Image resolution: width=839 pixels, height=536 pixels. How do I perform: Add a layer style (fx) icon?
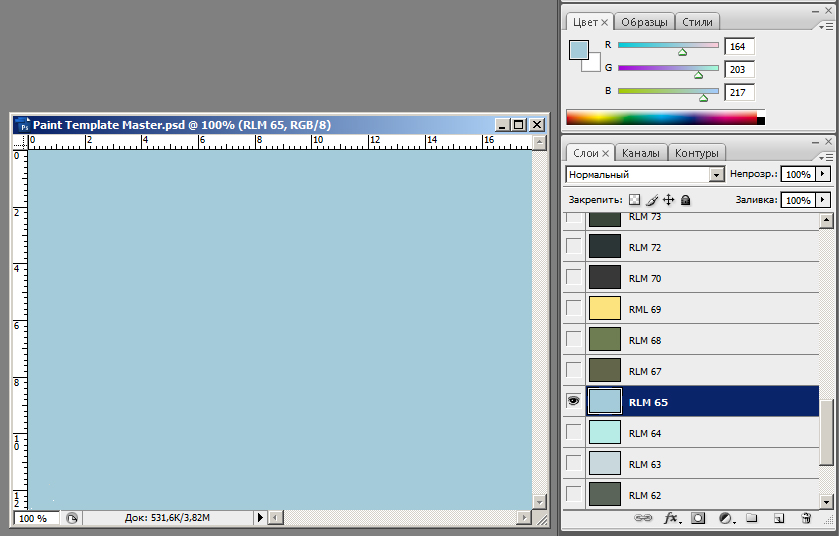click(672, 518)
